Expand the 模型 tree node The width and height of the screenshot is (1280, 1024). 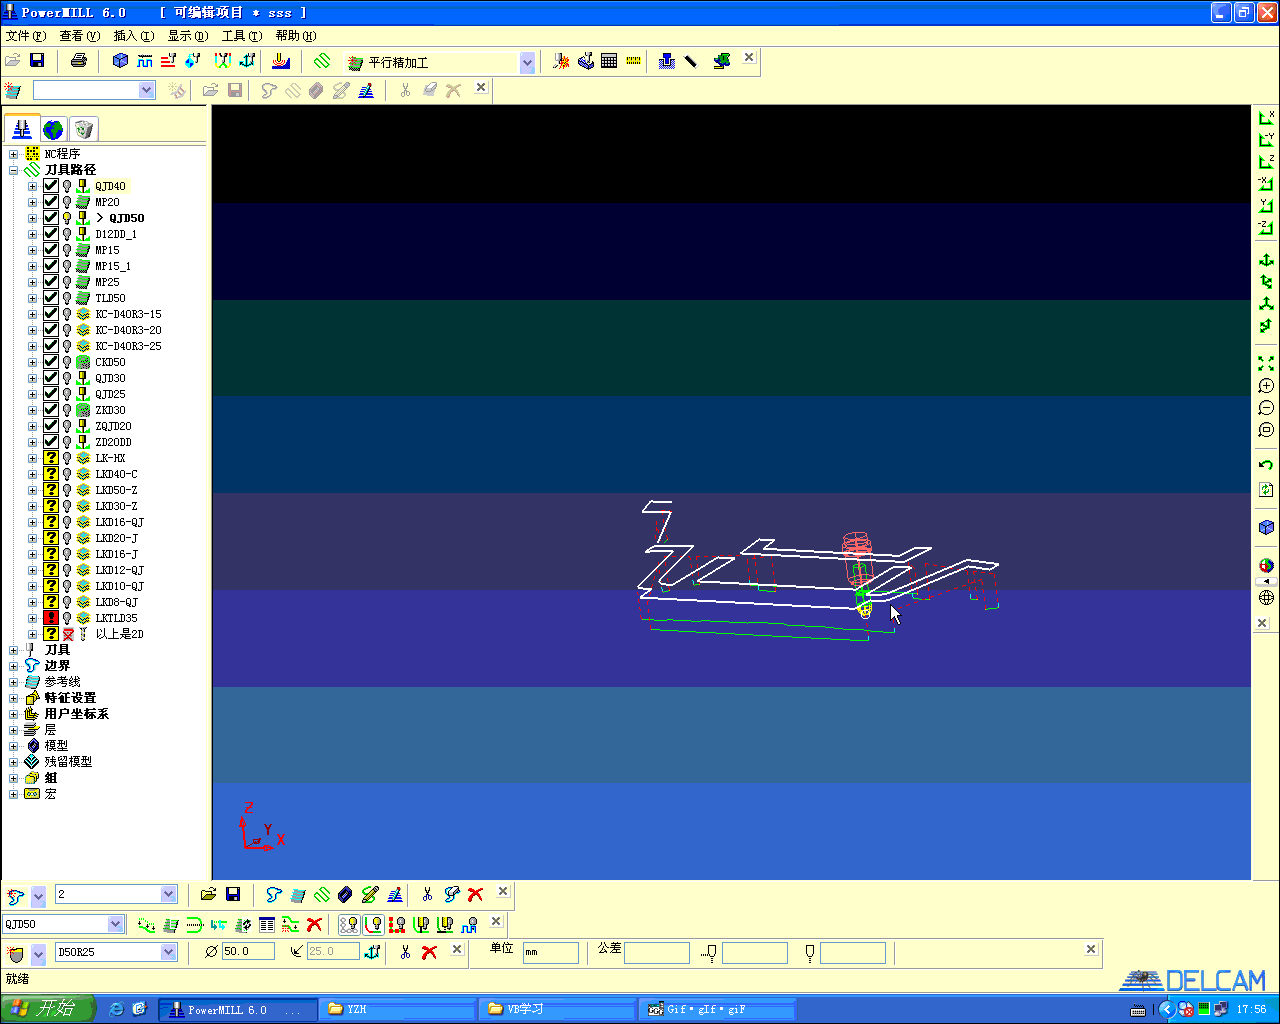[x=14, y=746]
